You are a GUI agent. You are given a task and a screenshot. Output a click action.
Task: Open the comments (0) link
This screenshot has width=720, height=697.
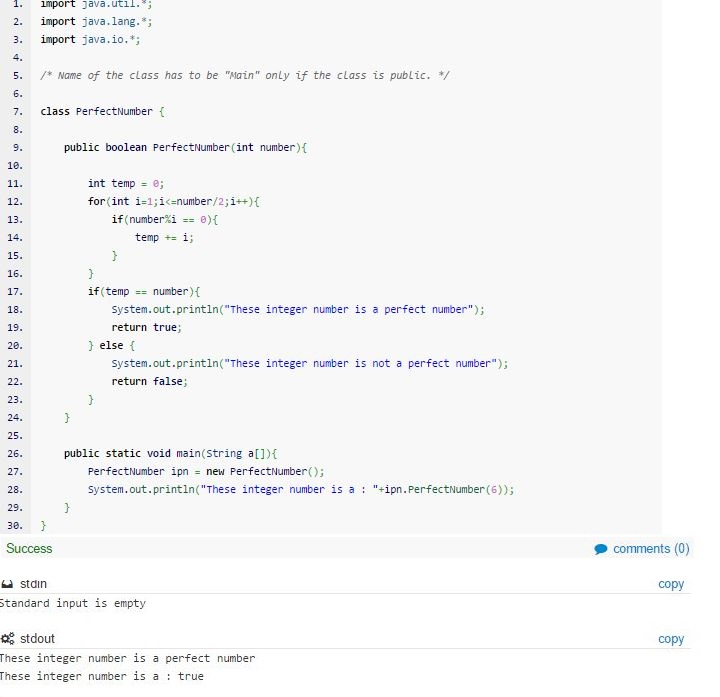click(651, 549)
